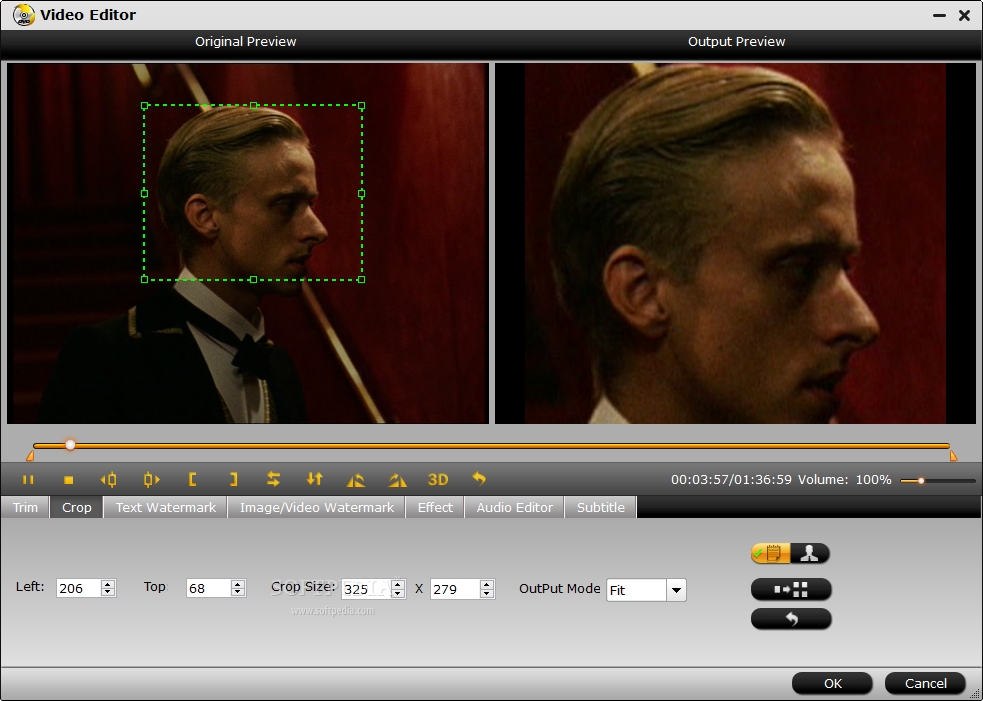Set trim start with left bracket icon
Screen dimensions: 983x701
click(x=192, y=480)
